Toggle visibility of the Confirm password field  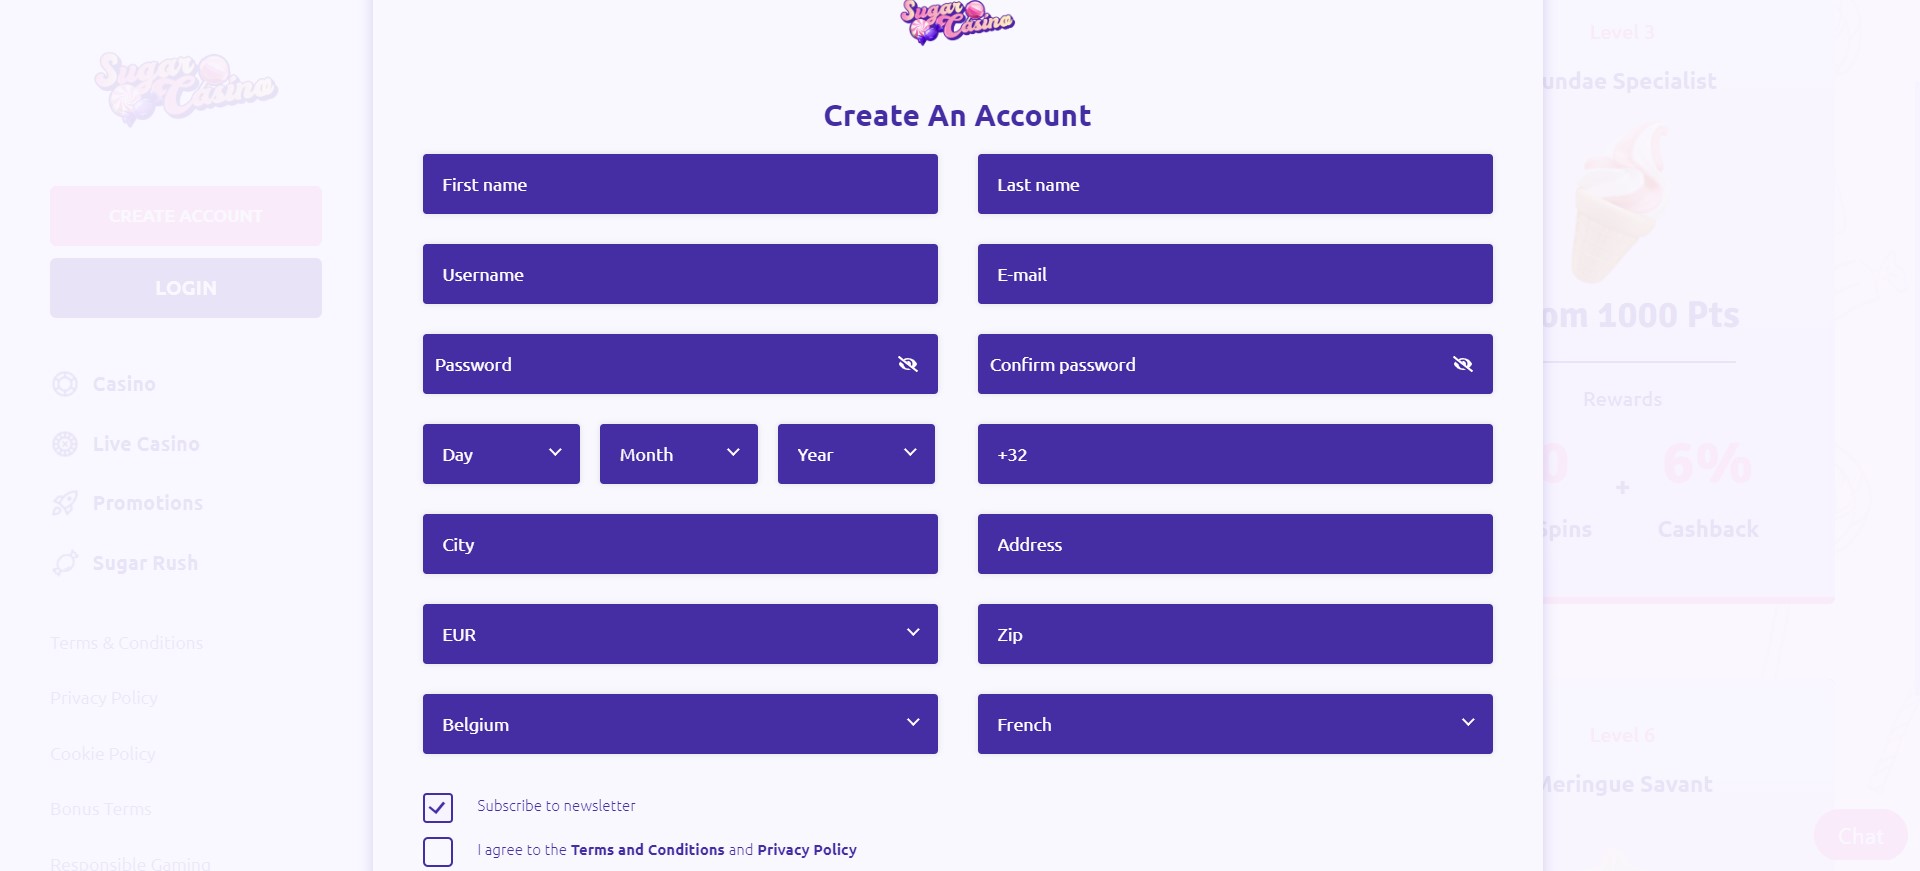1463,364
